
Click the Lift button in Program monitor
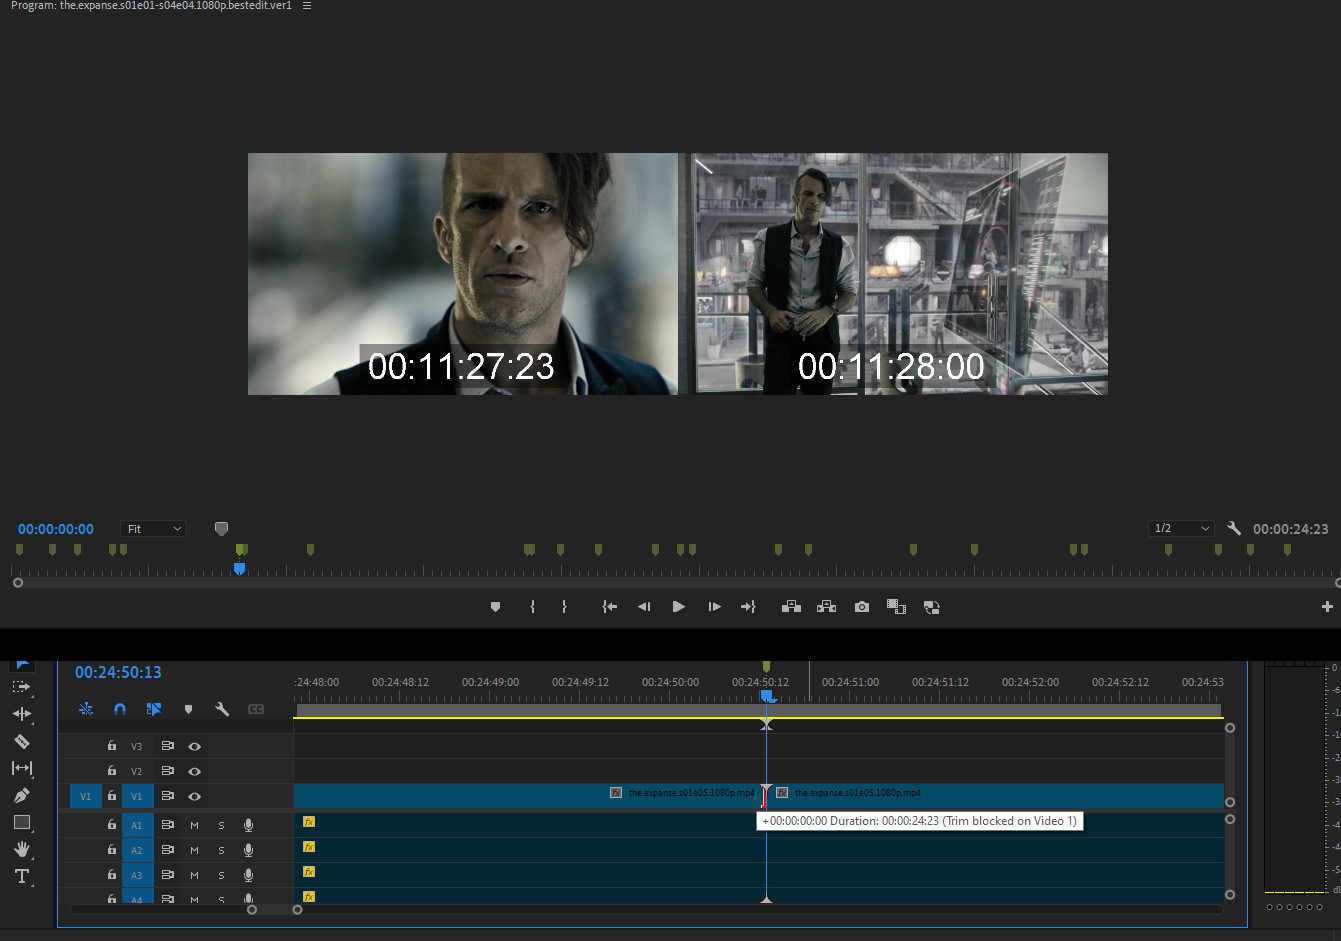[x=791, y=607]
